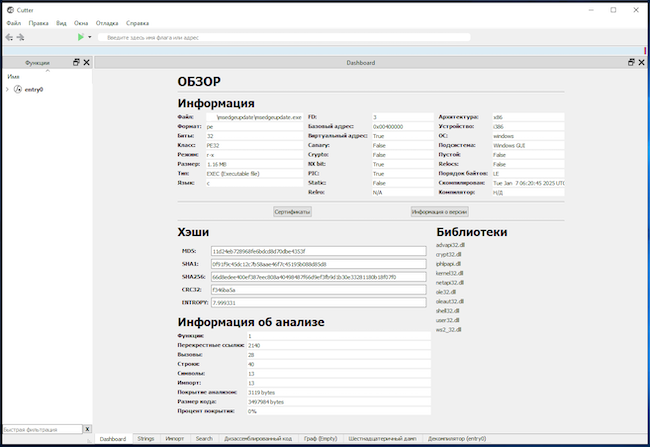Open the Отладка menu
Viewport: 650px width, 447px height.
[107, 22]
